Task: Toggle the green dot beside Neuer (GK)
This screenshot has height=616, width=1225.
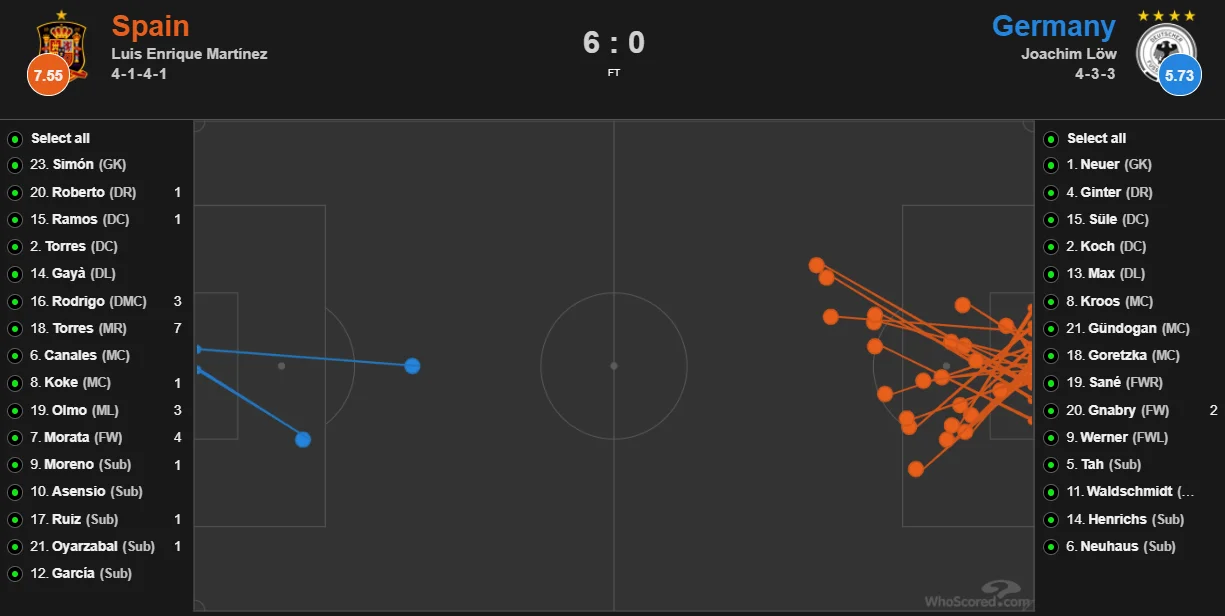Action: tap(1051, 165)
